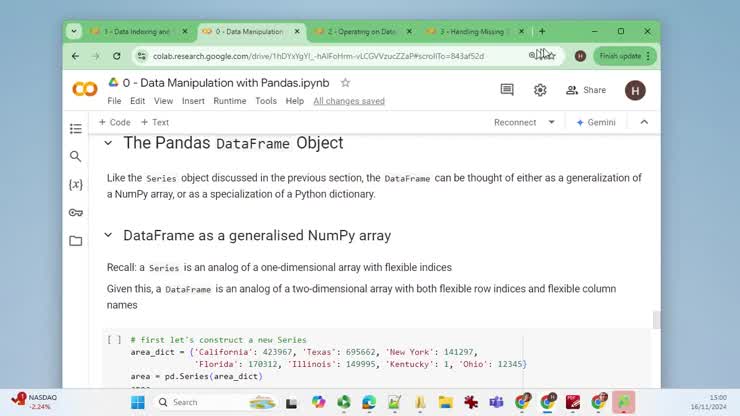The width and height of the screenshot is (740, 416).
Task: Collapse the Pandas DataFrame Object section
Action: (x=108, y=143)
